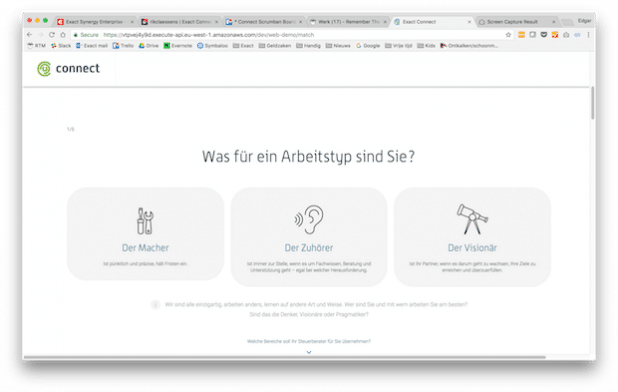Go back with the browser back arrow
Image resolution: width=618 pixels, height=392 pixels.
coord(30,35)
